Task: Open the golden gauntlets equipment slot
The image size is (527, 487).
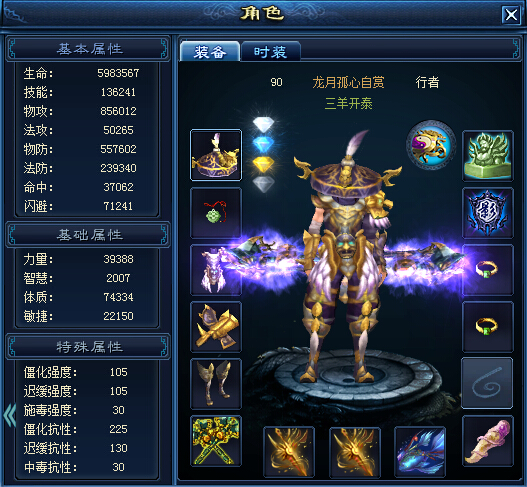Action: (216, 327)
